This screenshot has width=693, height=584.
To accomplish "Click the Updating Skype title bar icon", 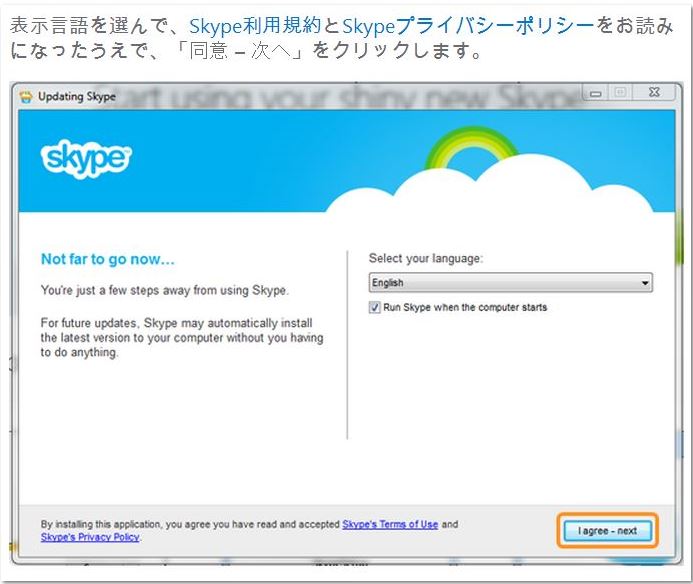I will (26, 96).
